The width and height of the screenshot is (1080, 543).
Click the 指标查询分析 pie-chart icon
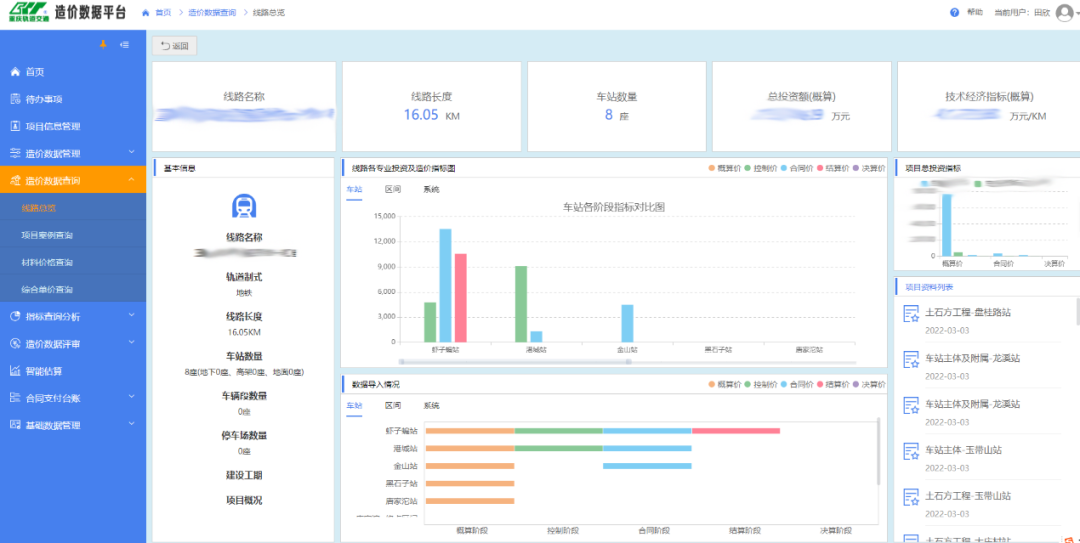[x=15, y=316]
